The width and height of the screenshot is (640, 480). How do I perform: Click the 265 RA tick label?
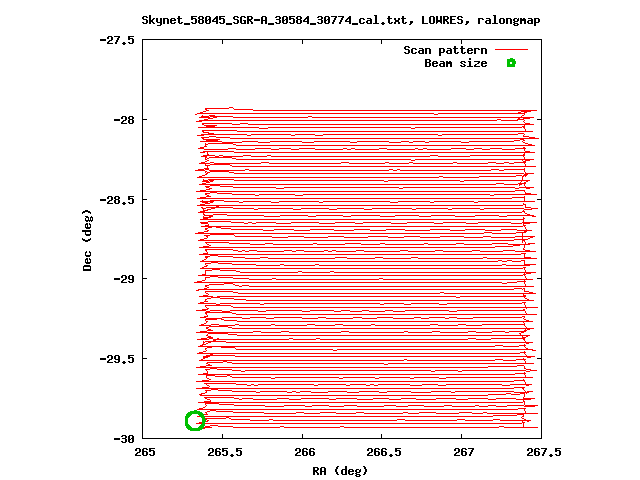(145, 452)
